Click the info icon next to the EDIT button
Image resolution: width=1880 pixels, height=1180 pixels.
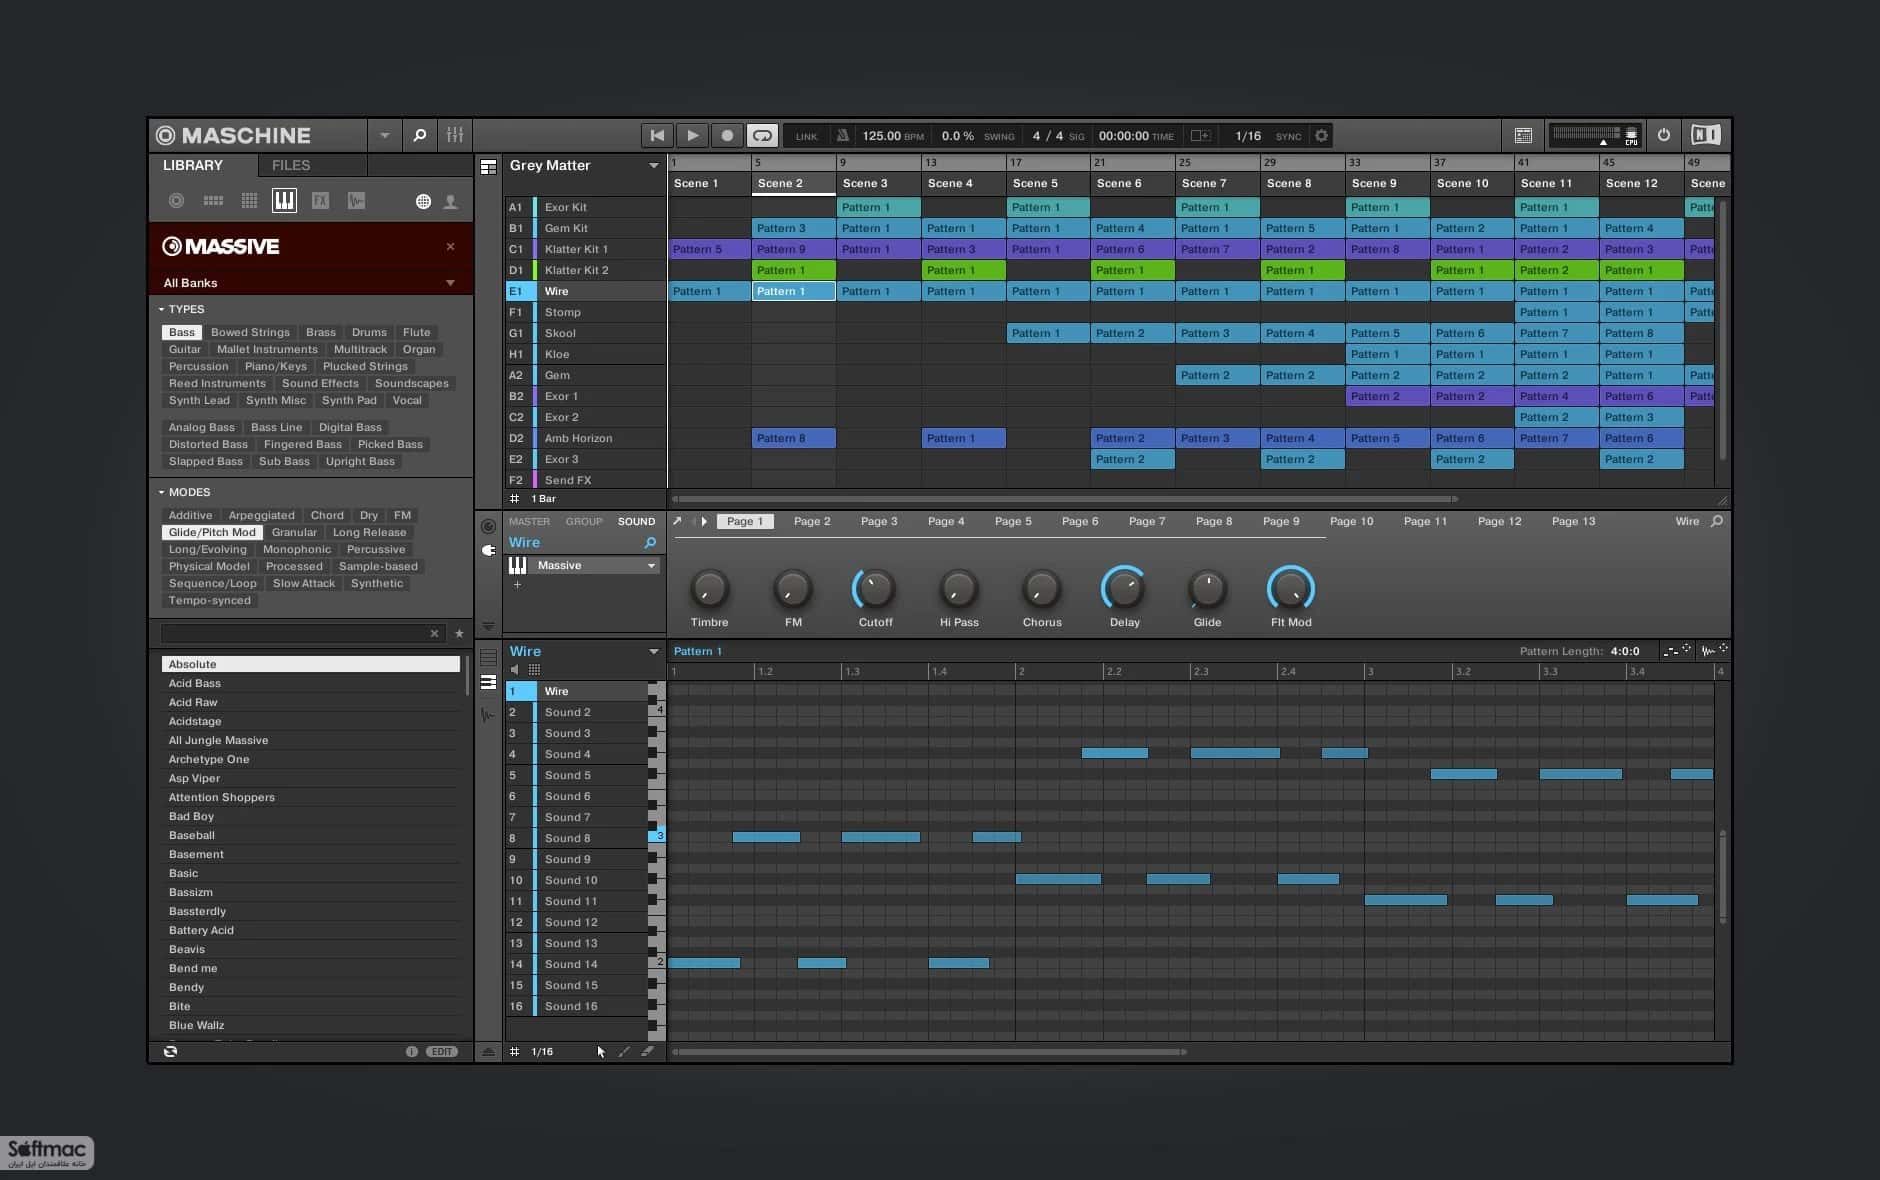pyautogui.click(x=411, y=1052)
